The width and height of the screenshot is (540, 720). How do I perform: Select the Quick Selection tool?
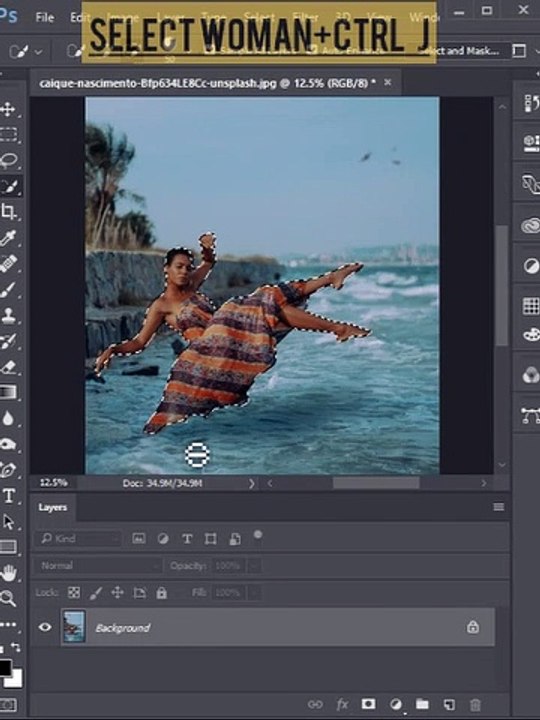9,186
